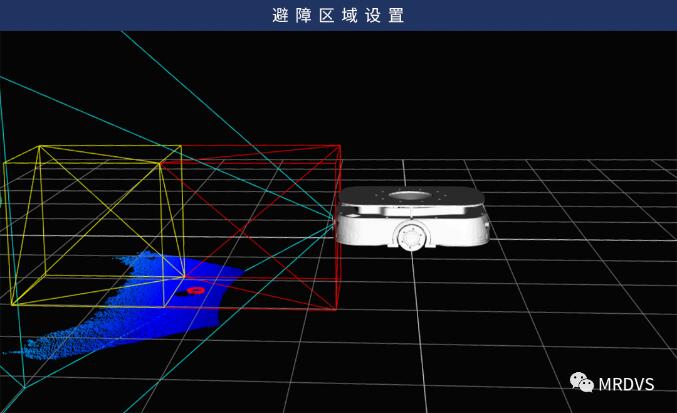Image resolution: width=677 pixels, height=413 pixels.
Task: Click the camera origin where cyan lines converge
Action: click(333, 221)
